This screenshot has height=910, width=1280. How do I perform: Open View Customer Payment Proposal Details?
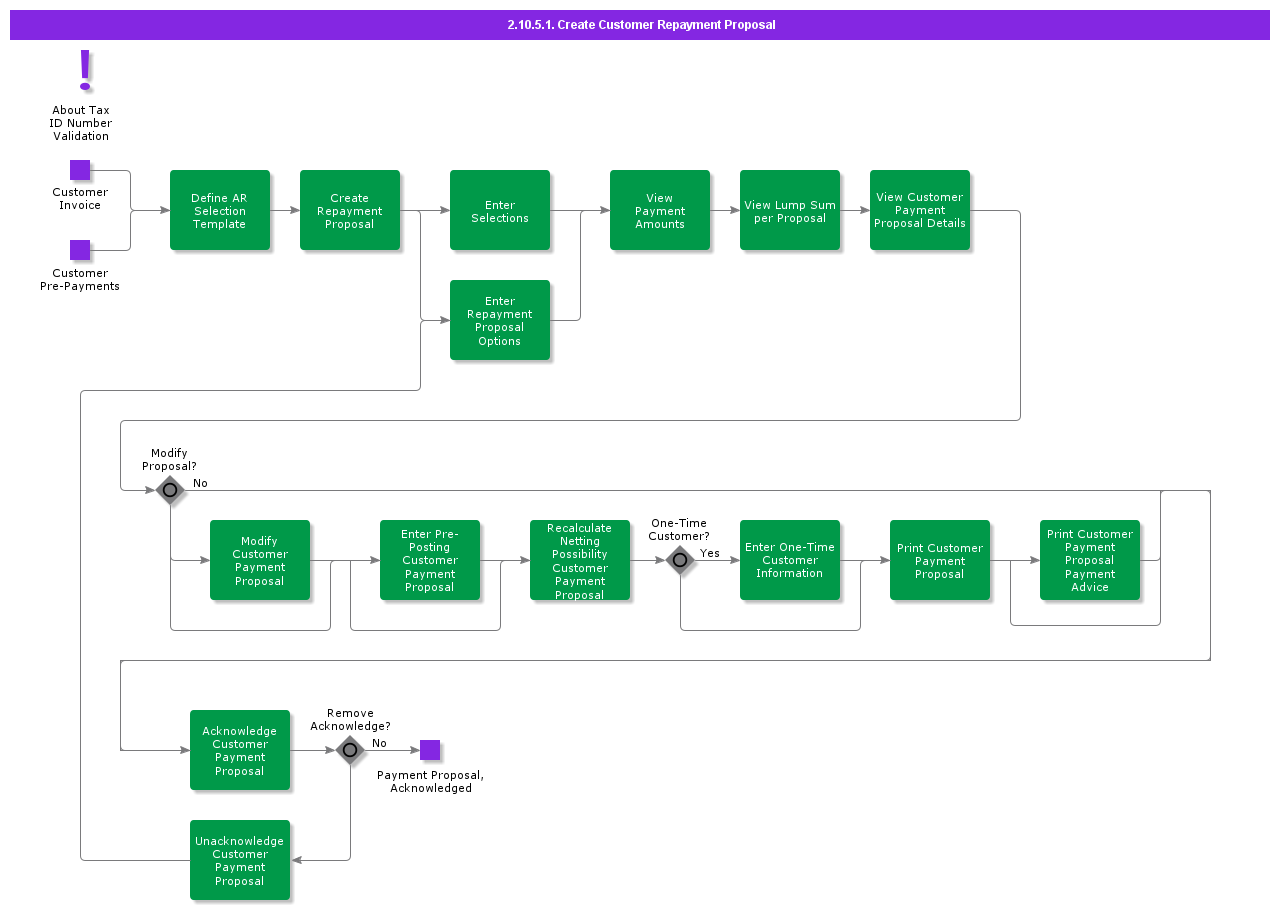tap(920, 210)
